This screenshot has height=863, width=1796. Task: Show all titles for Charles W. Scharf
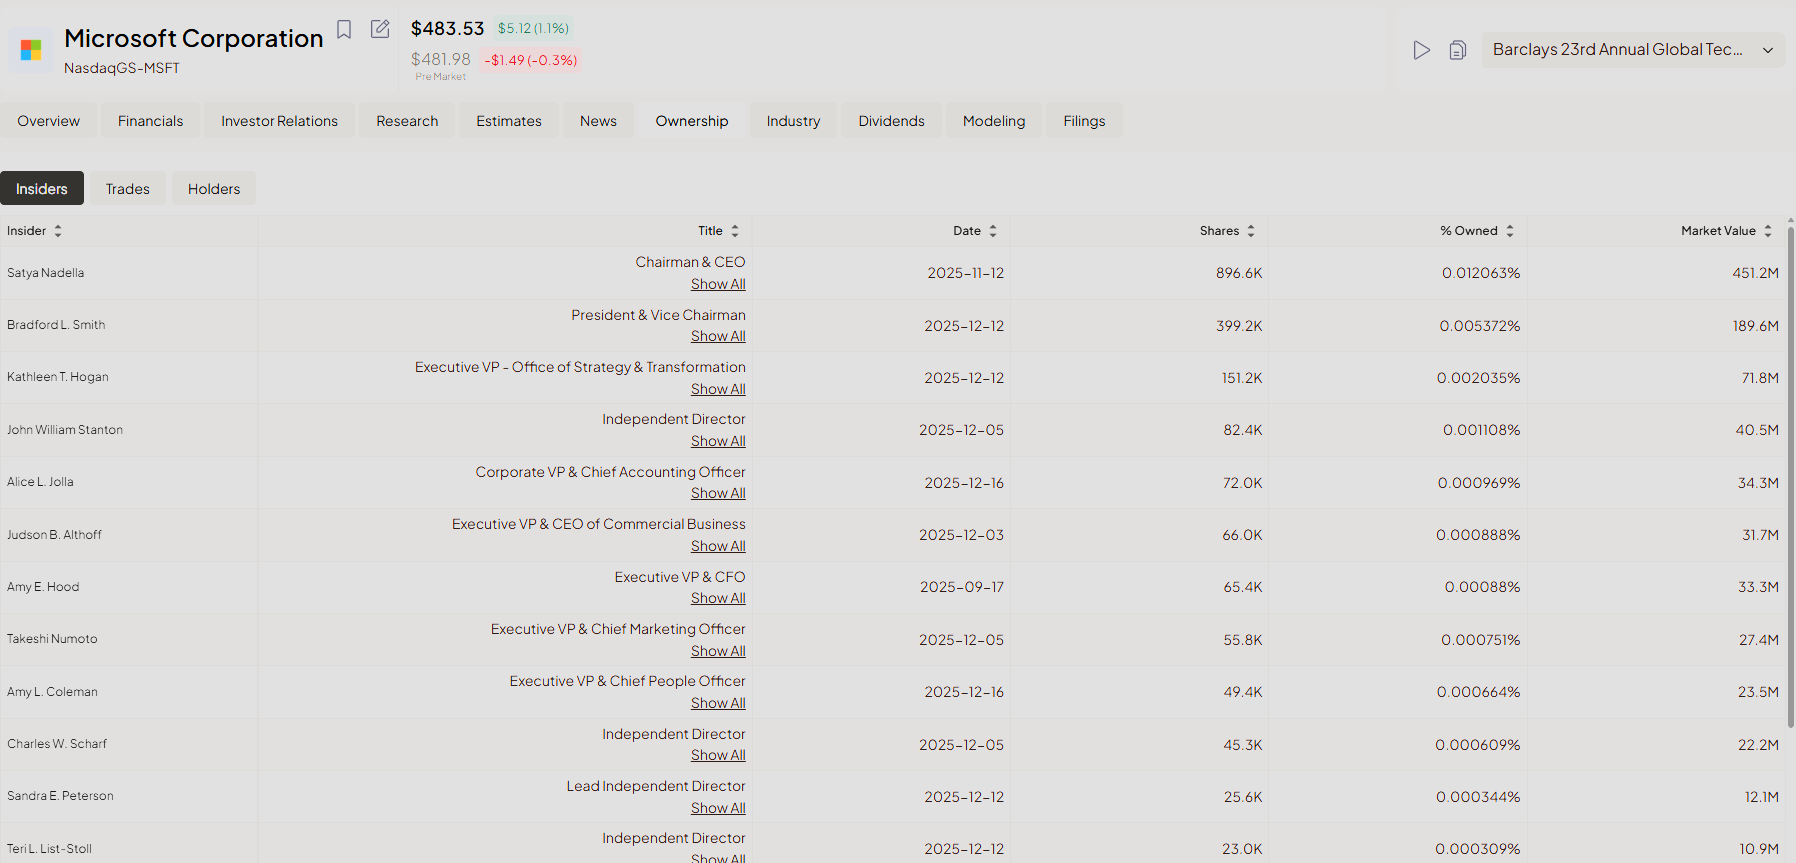click(718, 755)
